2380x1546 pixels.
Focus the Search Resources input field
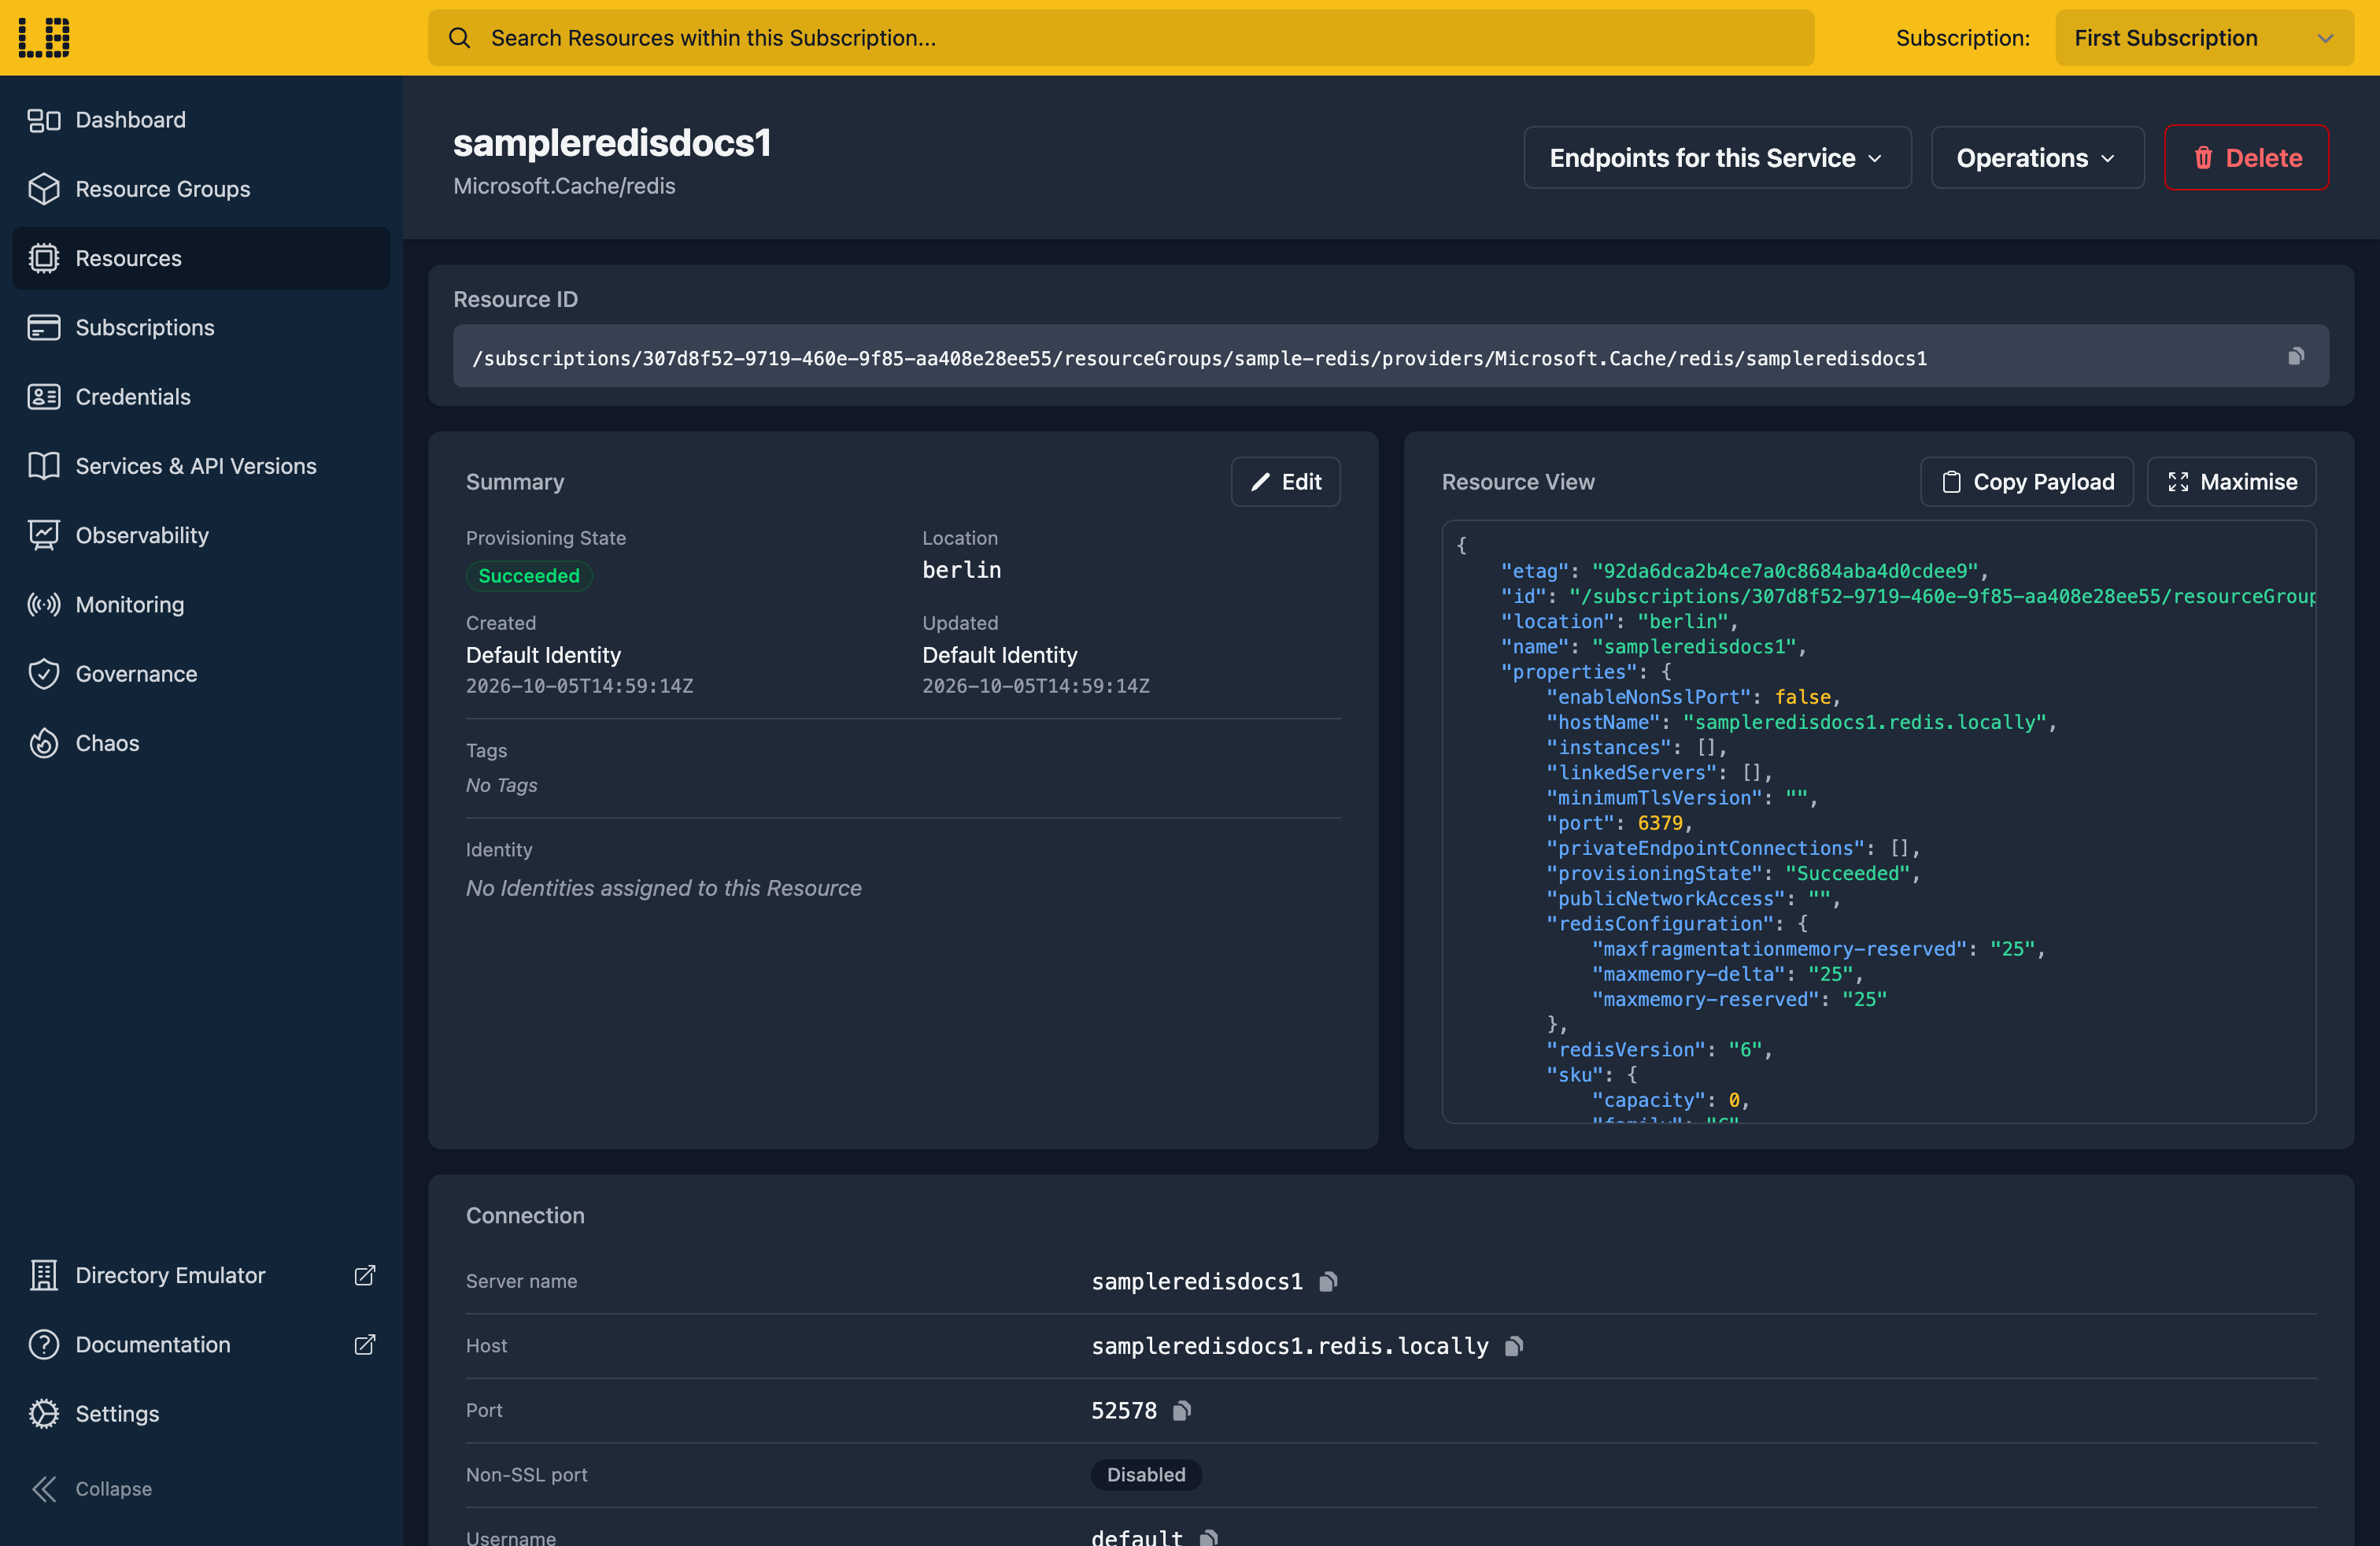1121,38
